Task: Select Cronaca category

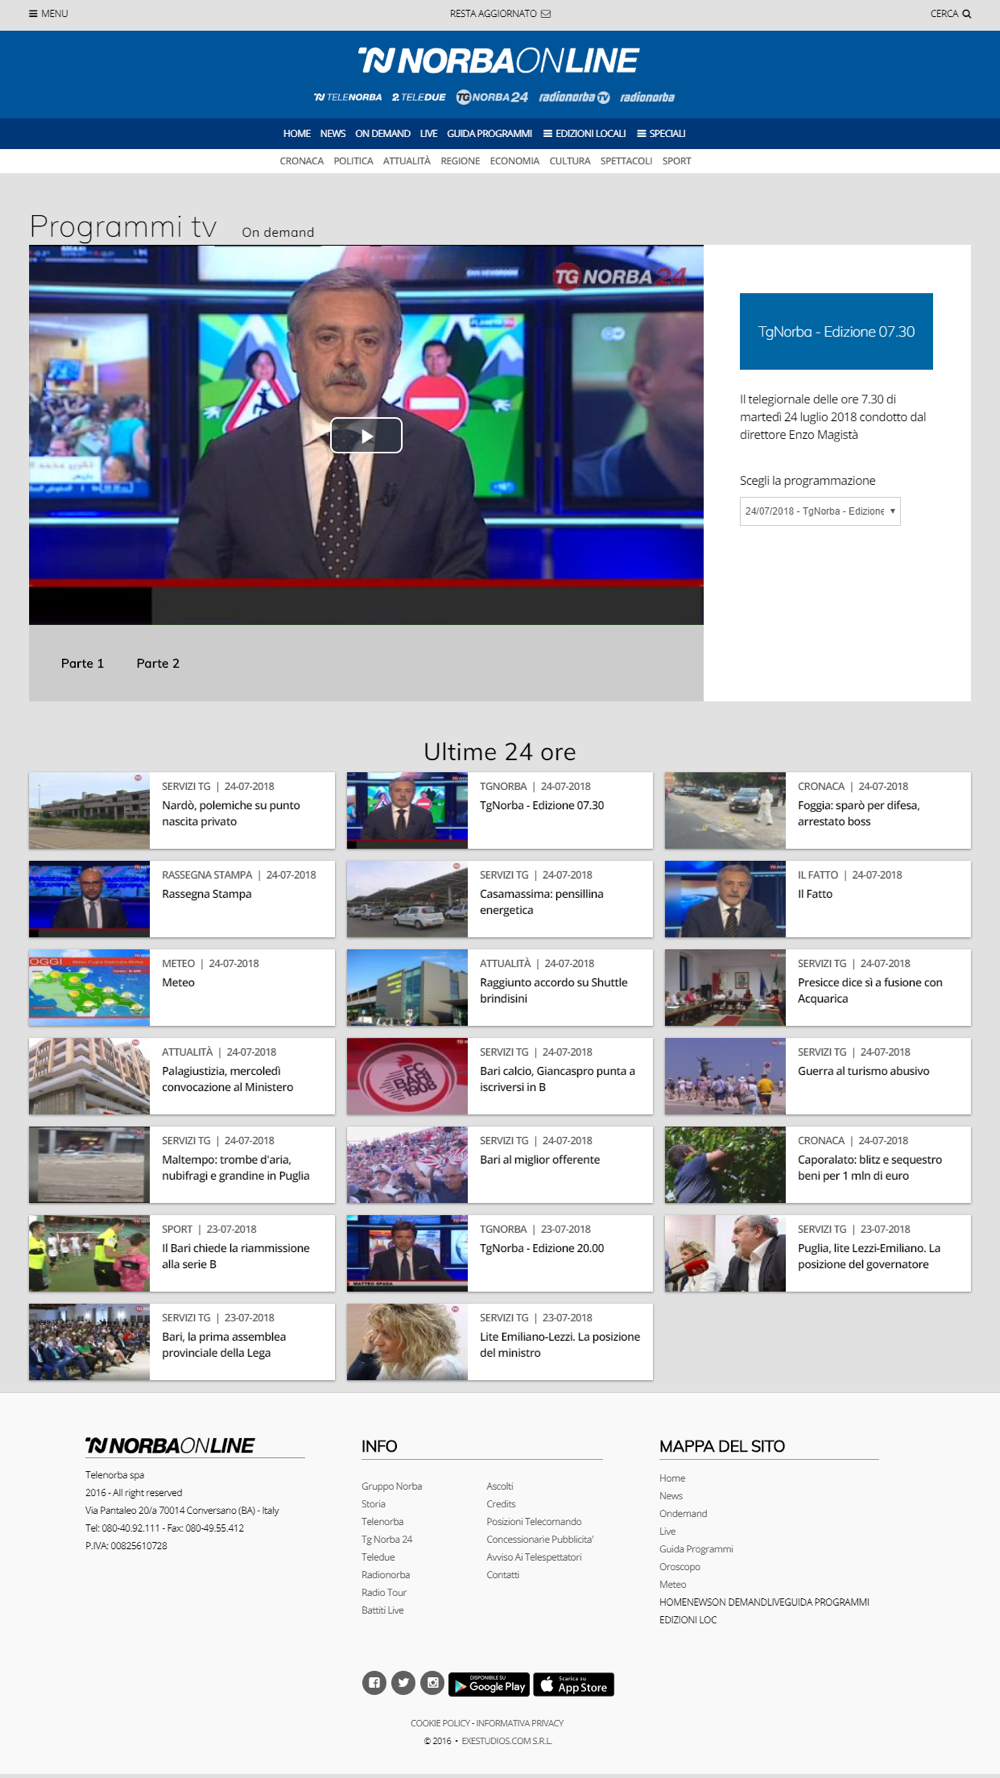Action: [x=302, y=161]
